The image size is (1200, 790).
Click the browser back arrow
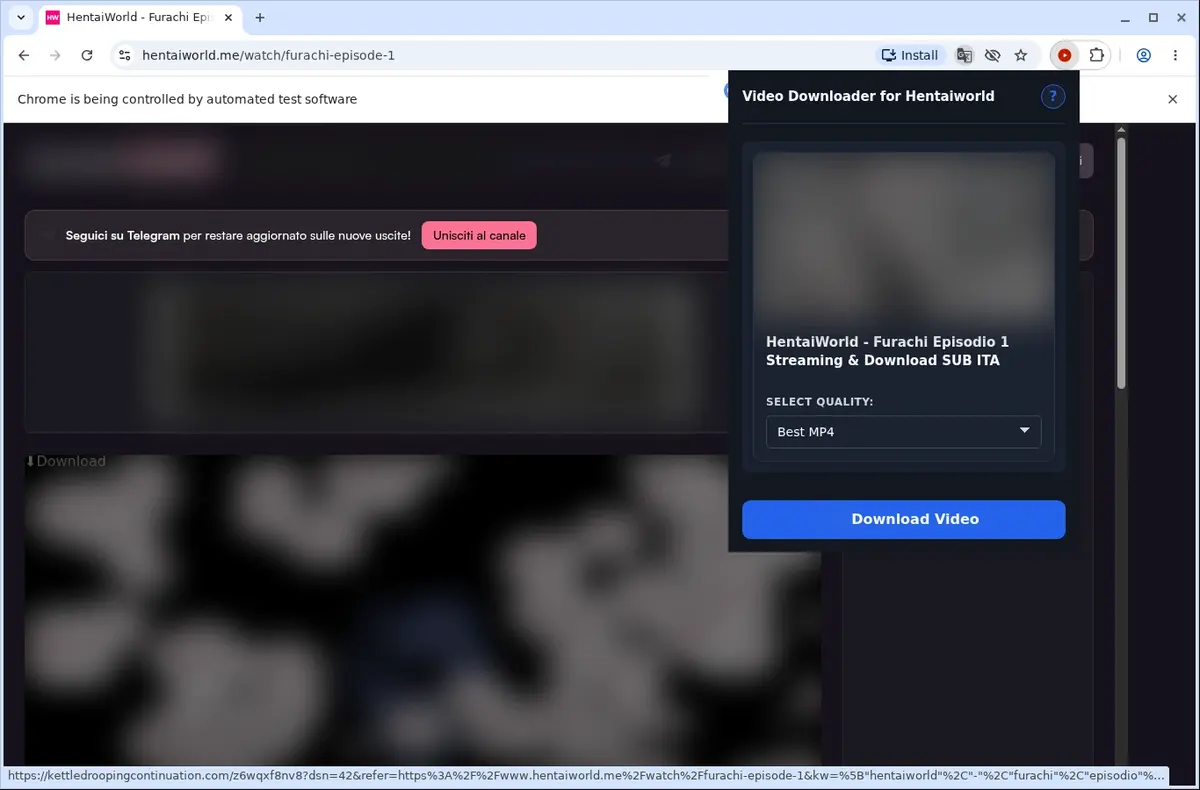point(24,56)
